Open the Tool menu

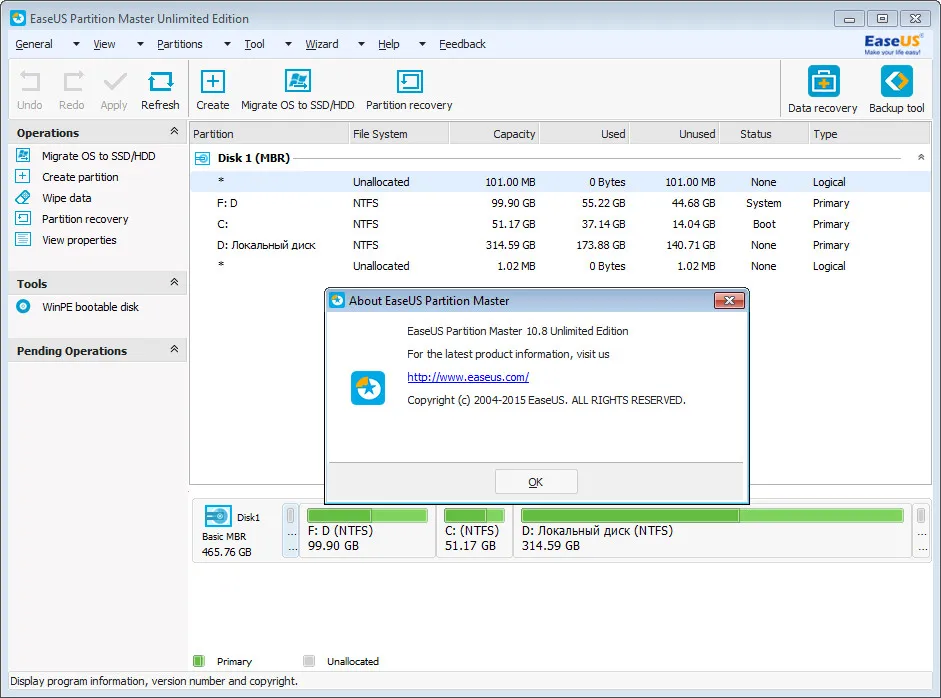[254, 44]
